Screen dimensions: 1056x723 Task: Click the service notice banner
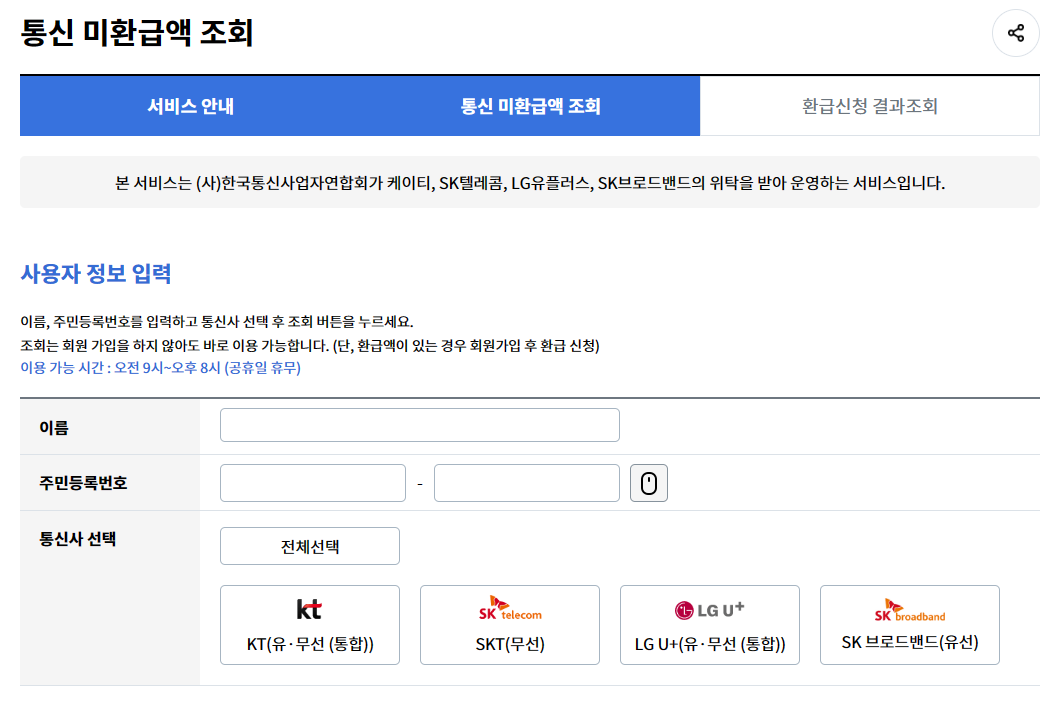tap(528, 182)
